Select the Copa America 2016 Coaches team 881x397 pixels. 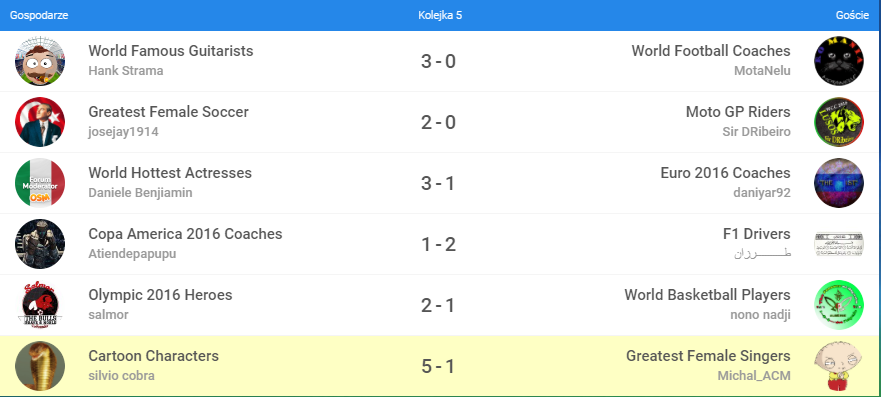tap(185, 234)
